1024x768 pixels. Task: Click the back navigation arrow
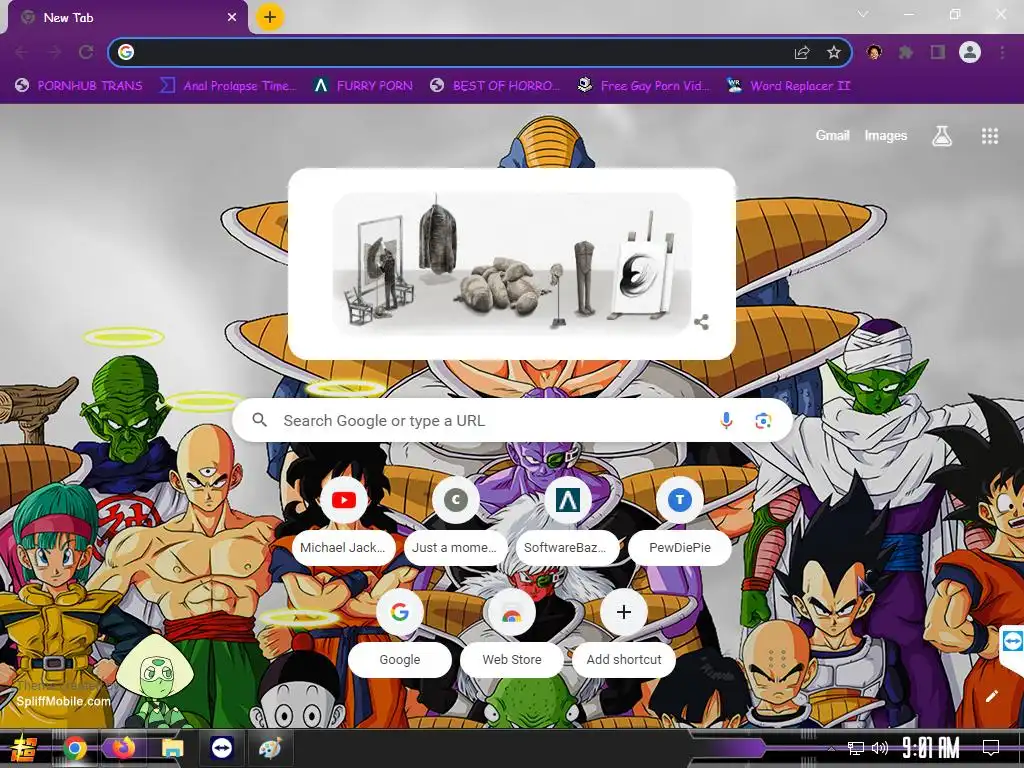pyautogui.click(x=22, y=52)
